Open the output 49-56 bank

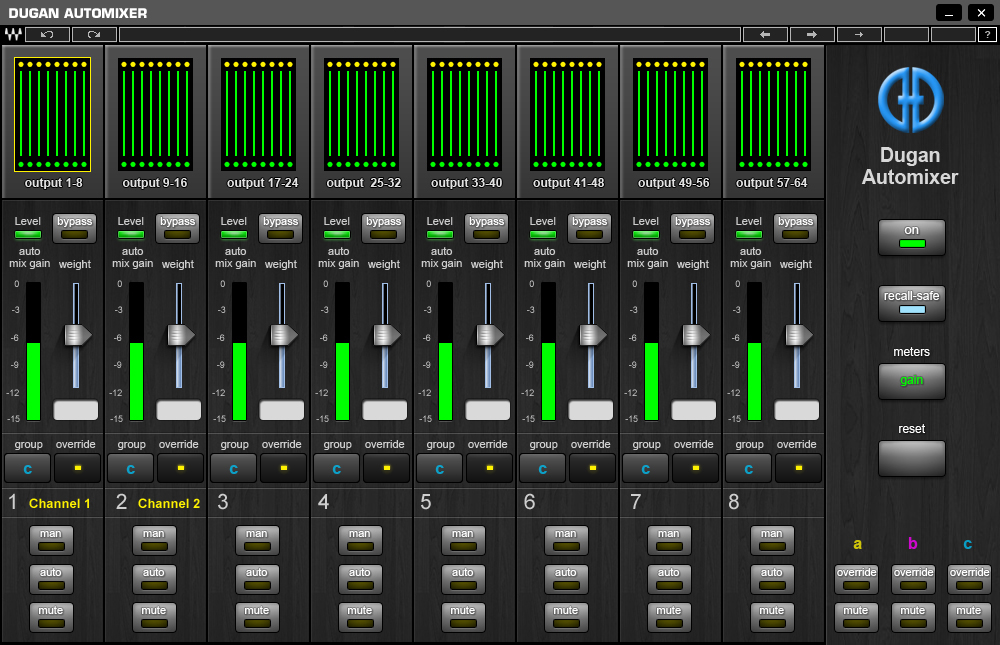coord(670,115)
